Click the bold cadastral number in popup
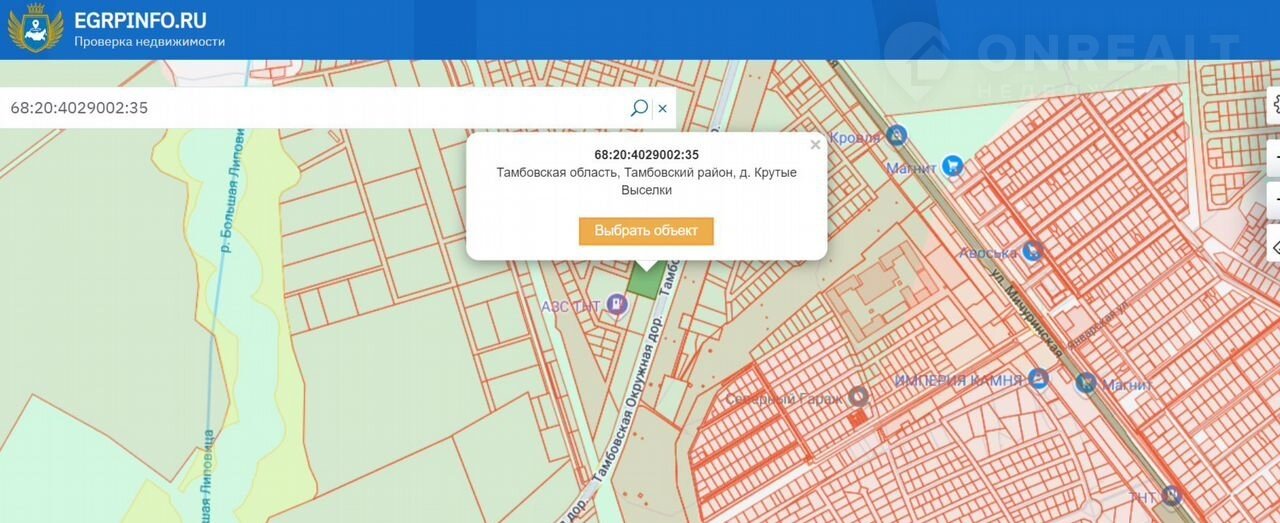Image resolution: width=1280 pixels, height=523 pixels. click(646, 155)
